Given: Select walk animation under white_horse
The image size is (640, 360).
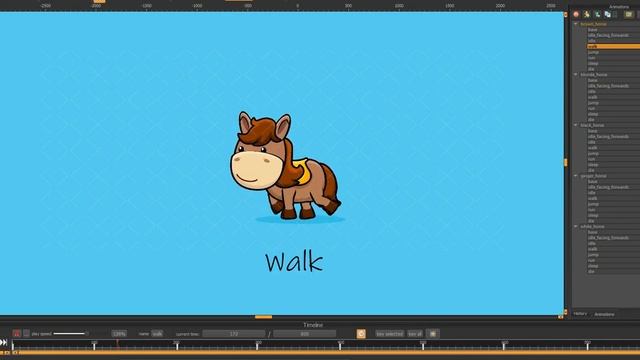Looking at the screenshot, I should pyautogui.click(x=613, y=249).
